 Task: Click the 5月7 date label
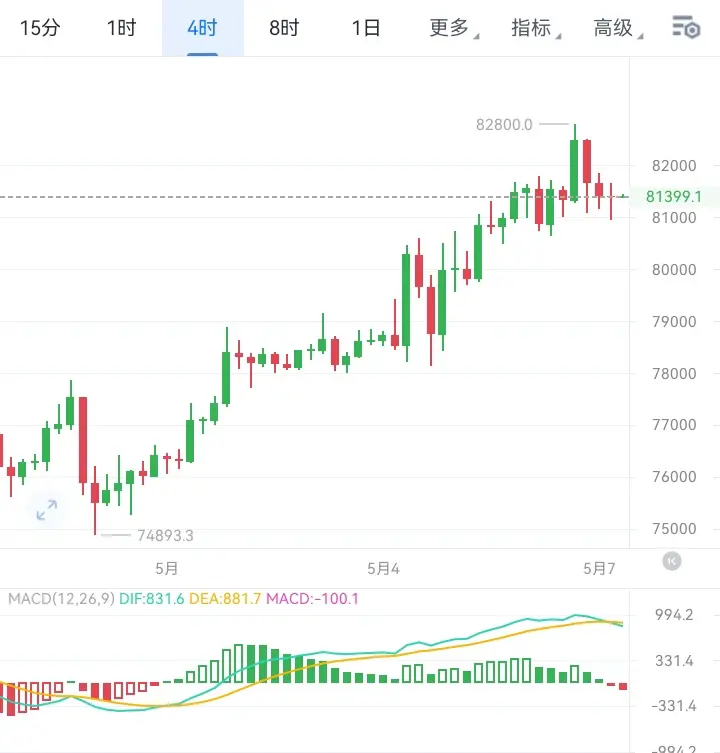point(599,569)
